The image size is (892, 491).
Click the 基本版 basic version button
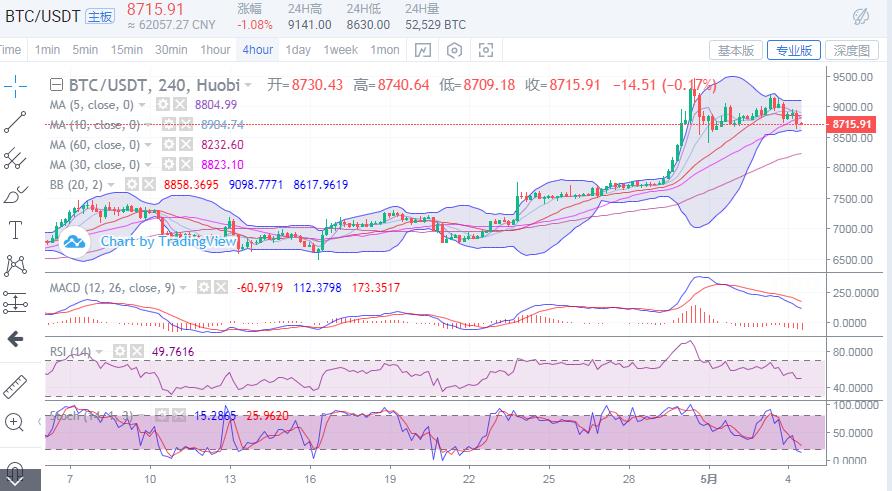[x=736, y=50]
